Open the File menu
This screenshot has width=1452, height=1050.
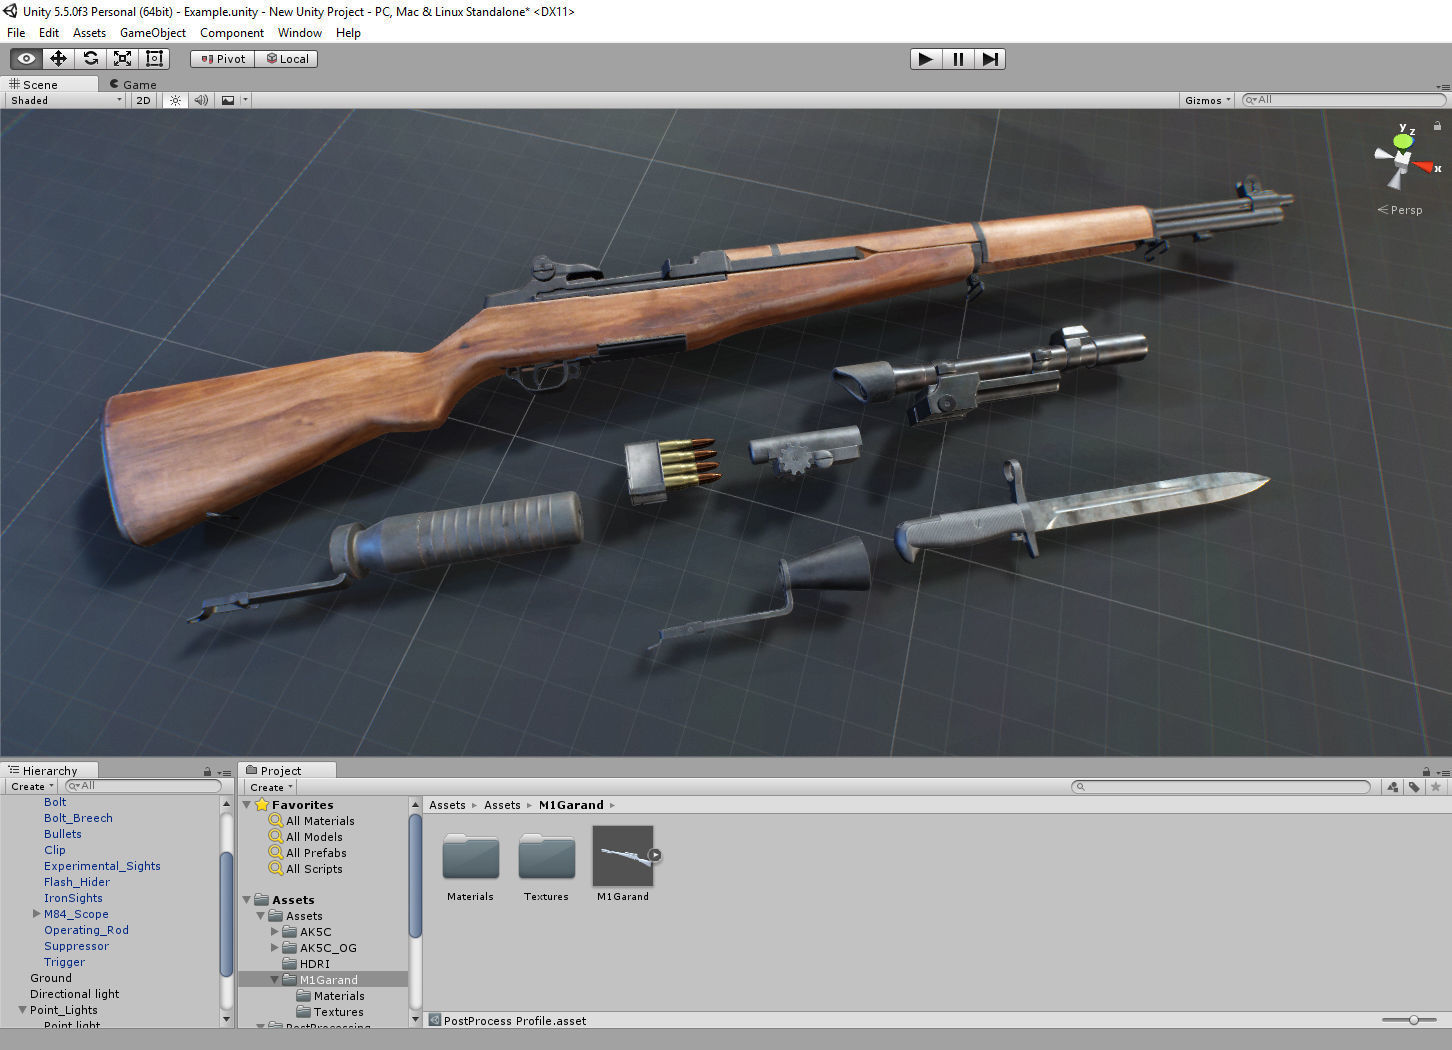point(16,33)
